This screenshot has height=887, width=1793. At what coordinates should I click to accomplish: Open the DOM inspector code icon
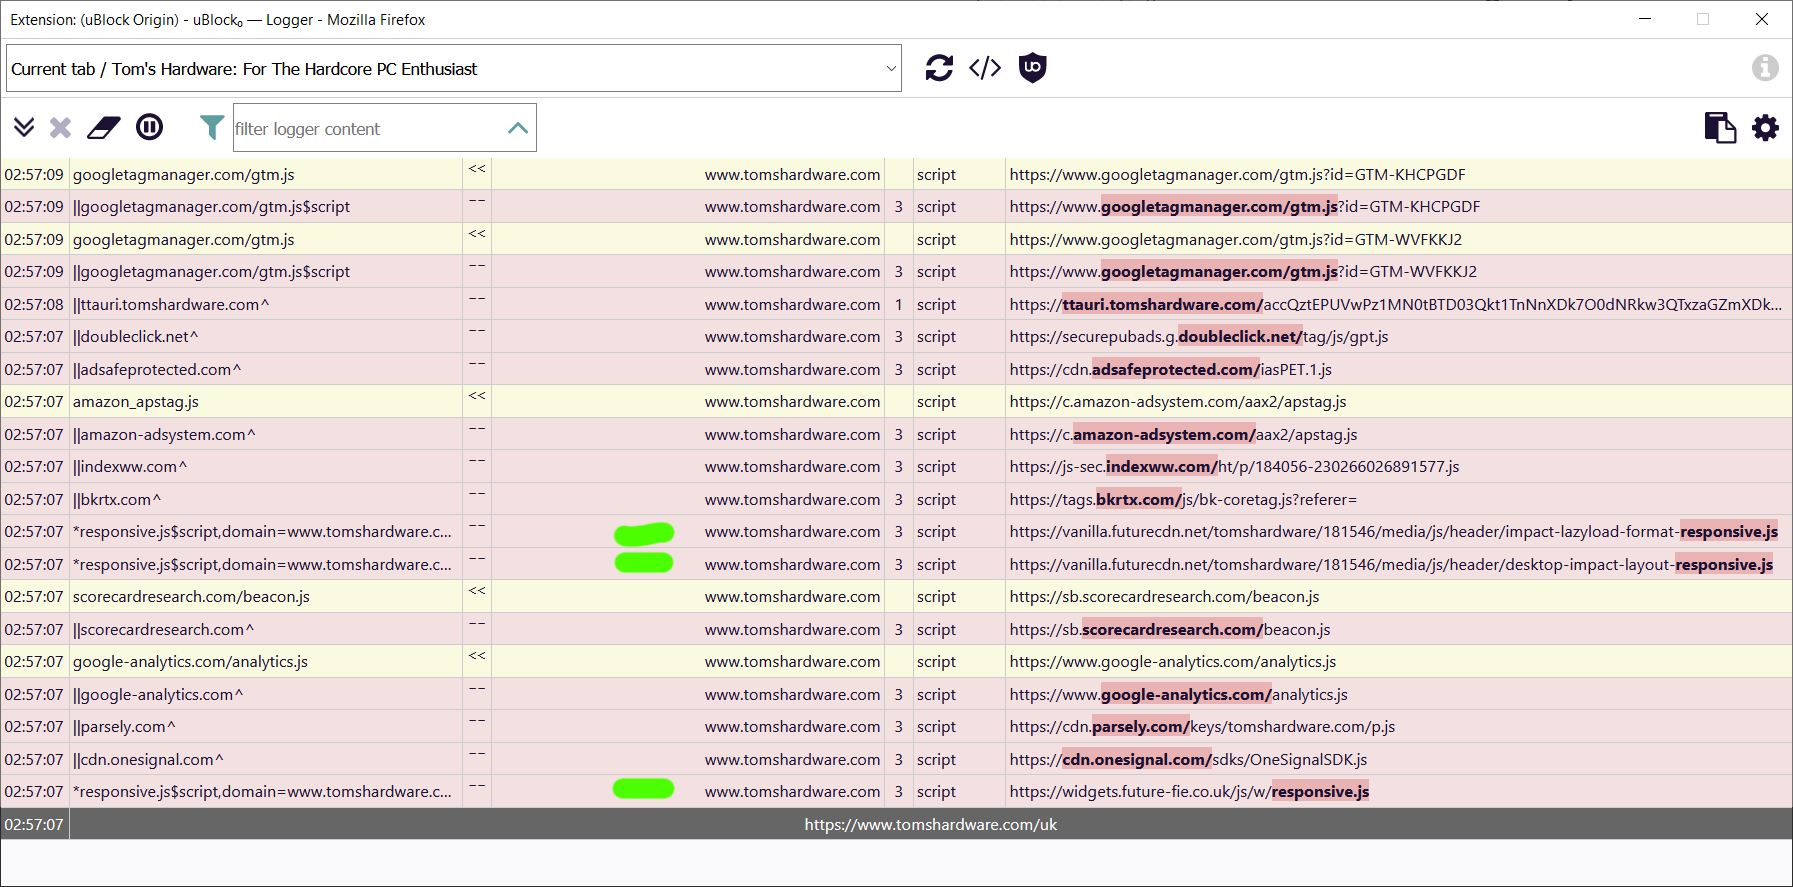(985, 68)
